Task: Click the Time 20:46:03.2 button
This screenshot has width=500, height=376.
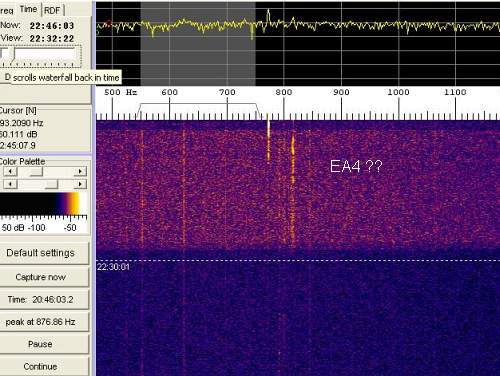Action: (40, 299)
